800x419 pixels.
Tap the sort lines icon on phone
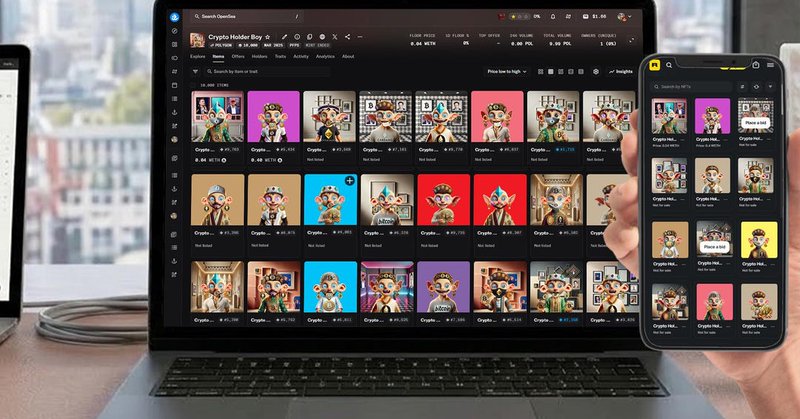743,87
